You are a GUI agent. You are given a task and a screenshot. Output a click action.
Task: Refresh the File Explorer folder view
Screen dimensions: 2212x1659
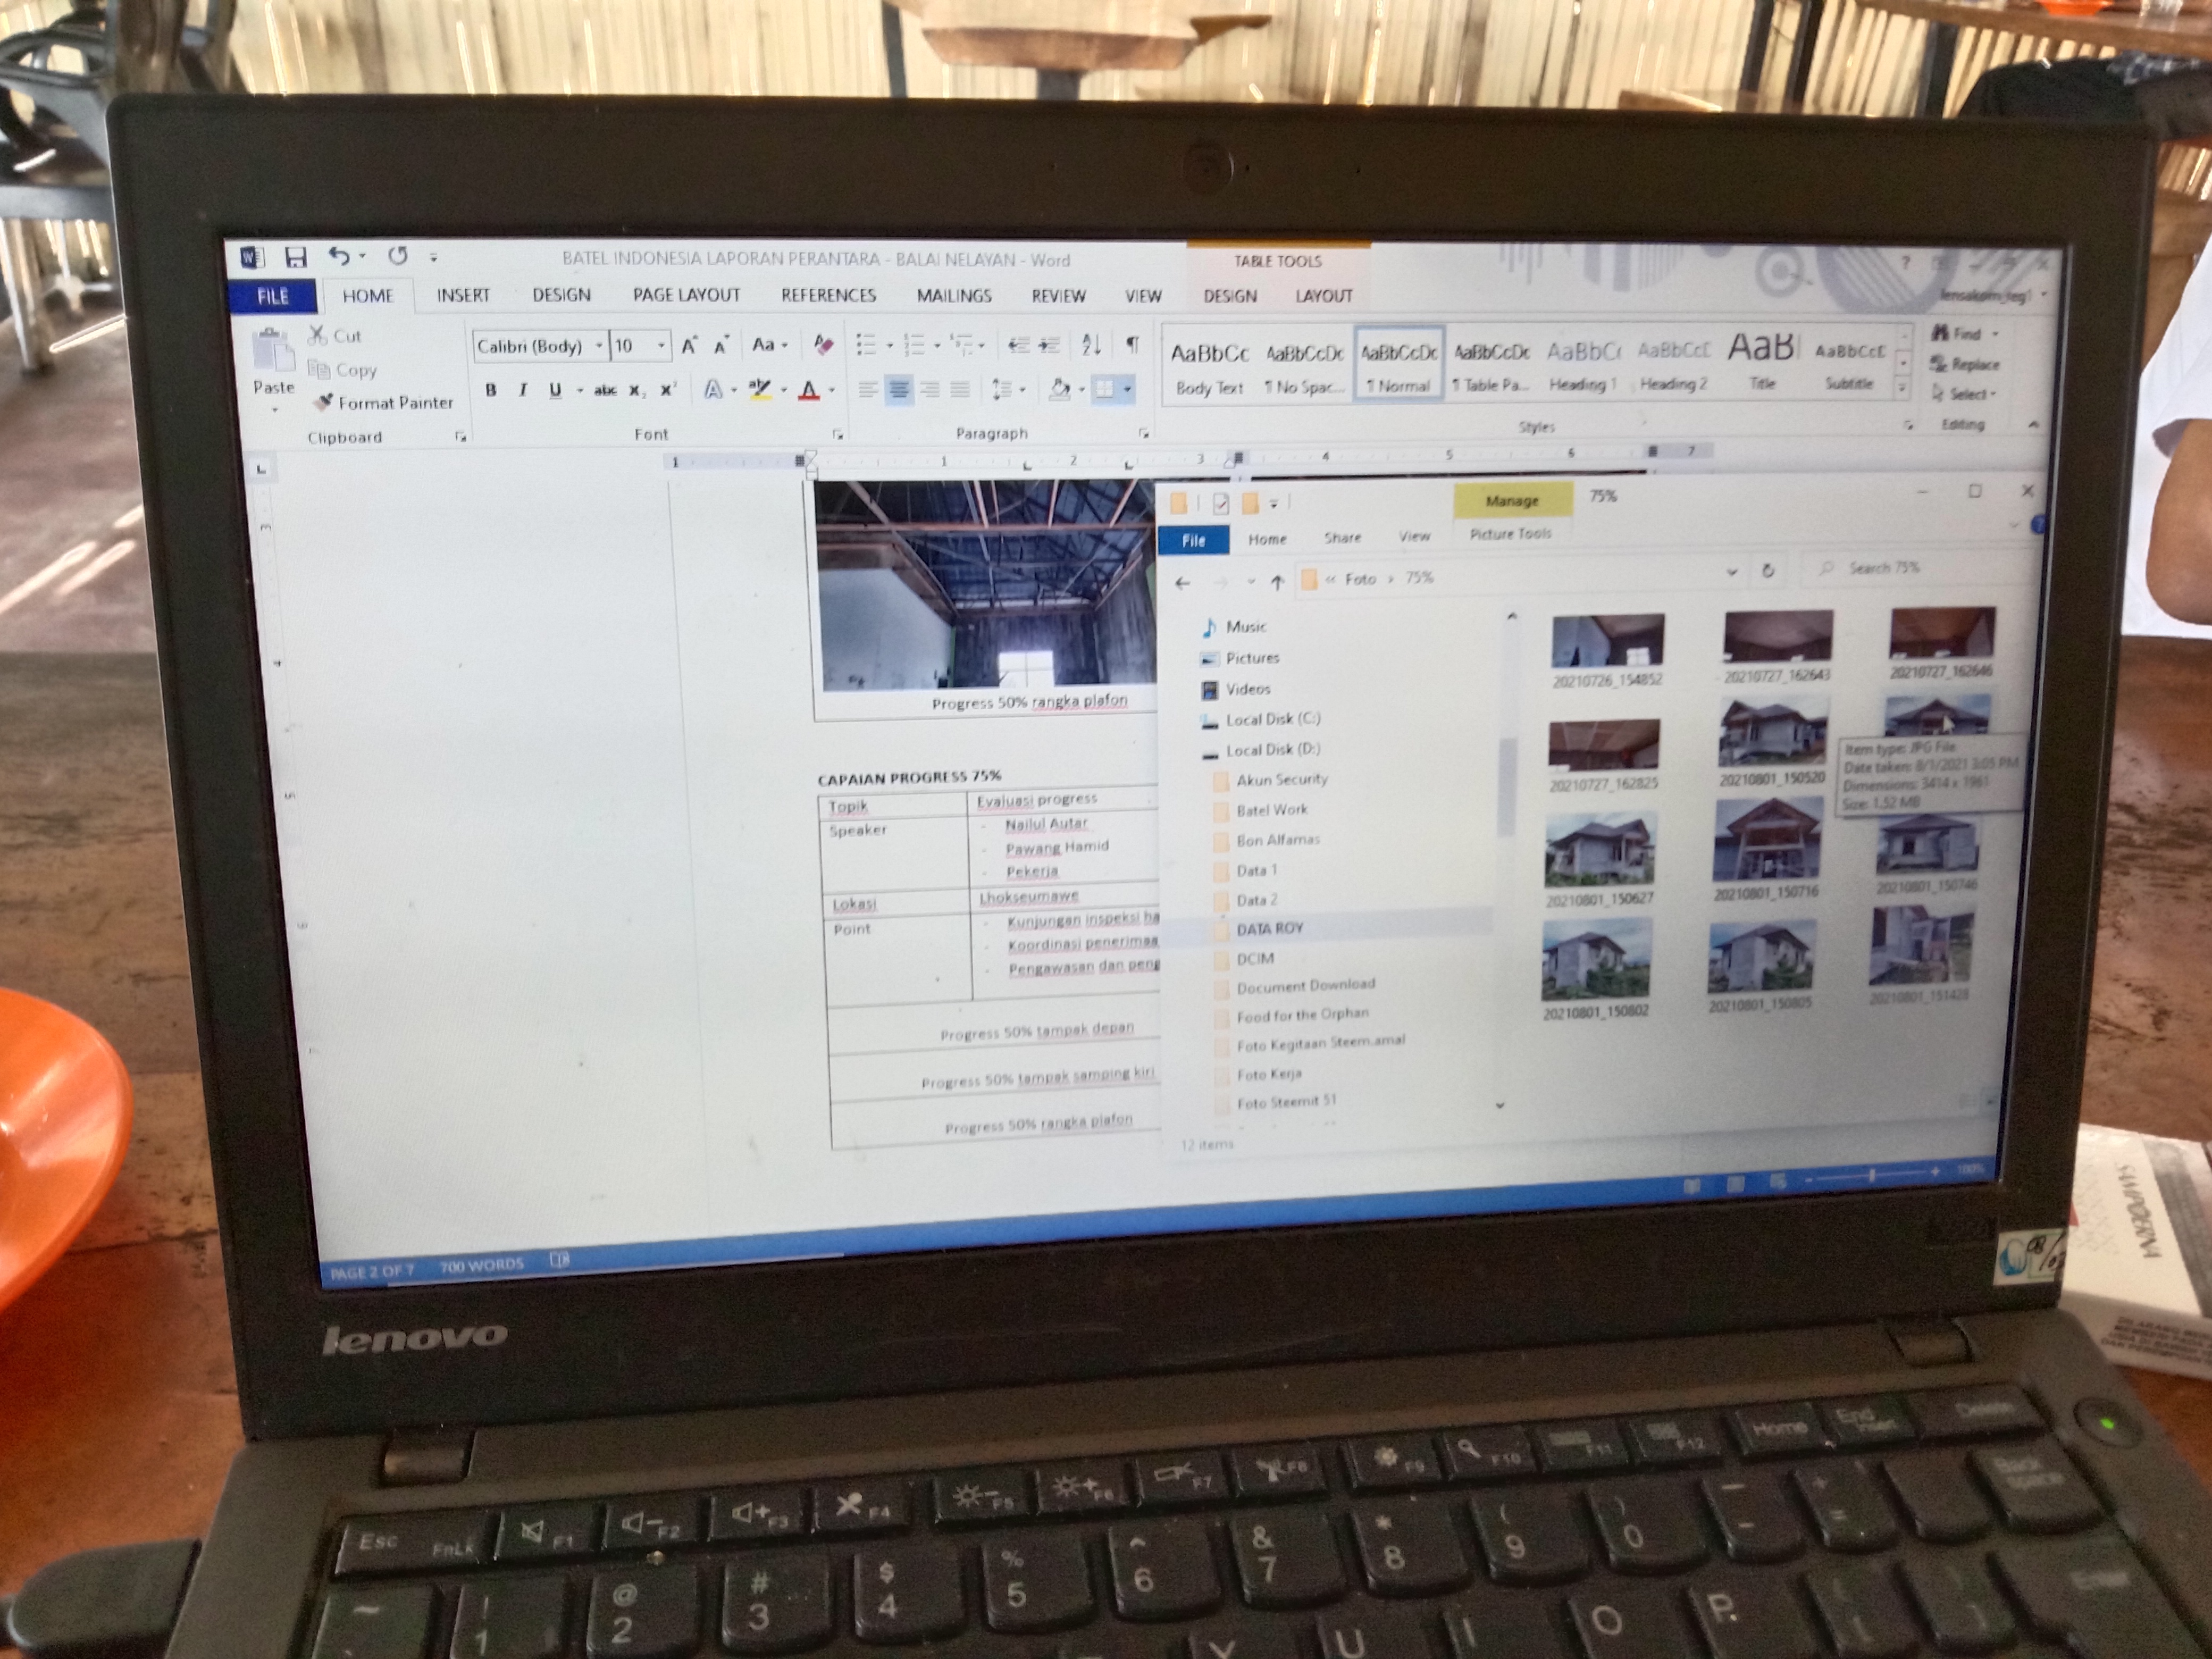[x=1767, y=570]
